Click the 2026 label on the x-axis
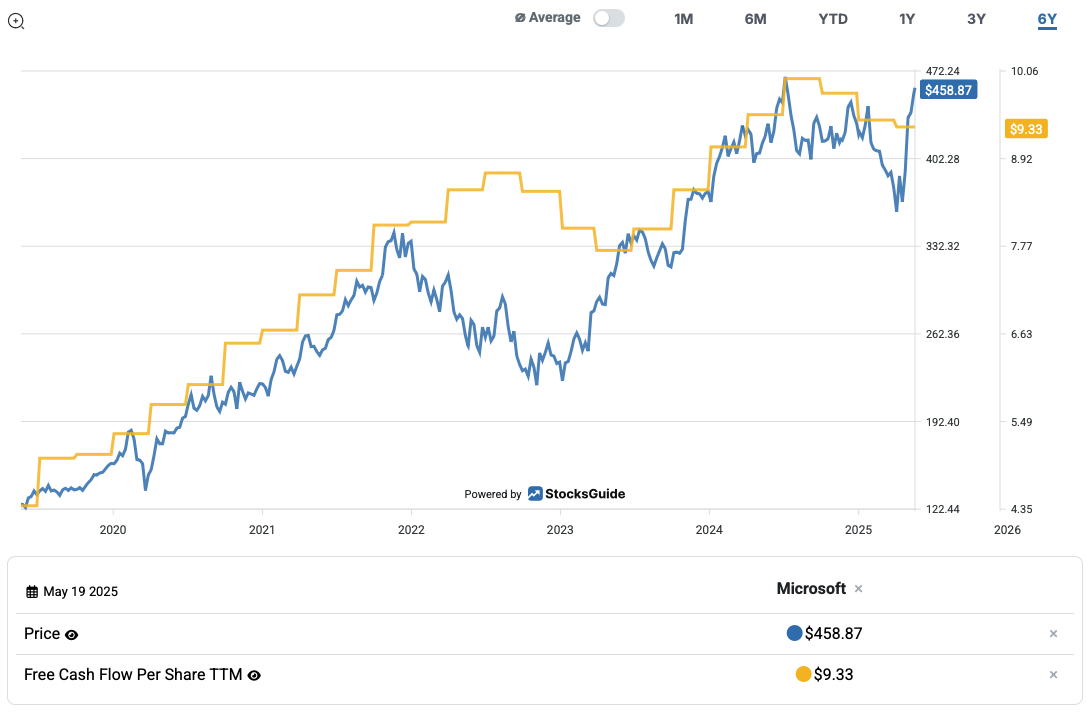 coord(1007,529)
